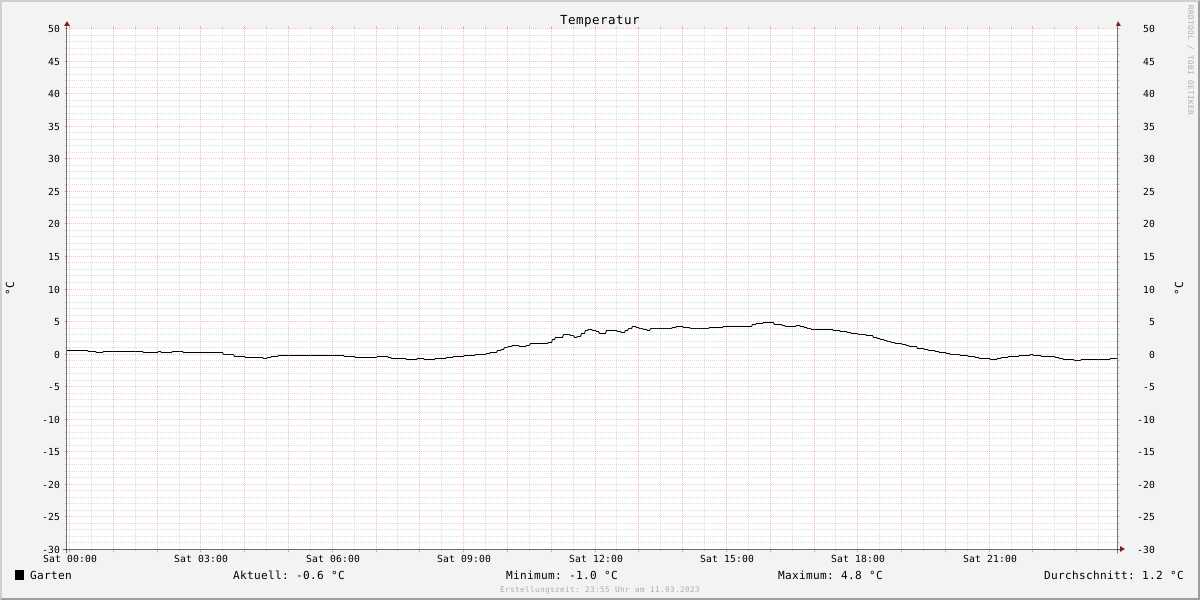Select the Durchschnitt: 1.2 °C value

pyautogui.click(x=1114, y=575)
